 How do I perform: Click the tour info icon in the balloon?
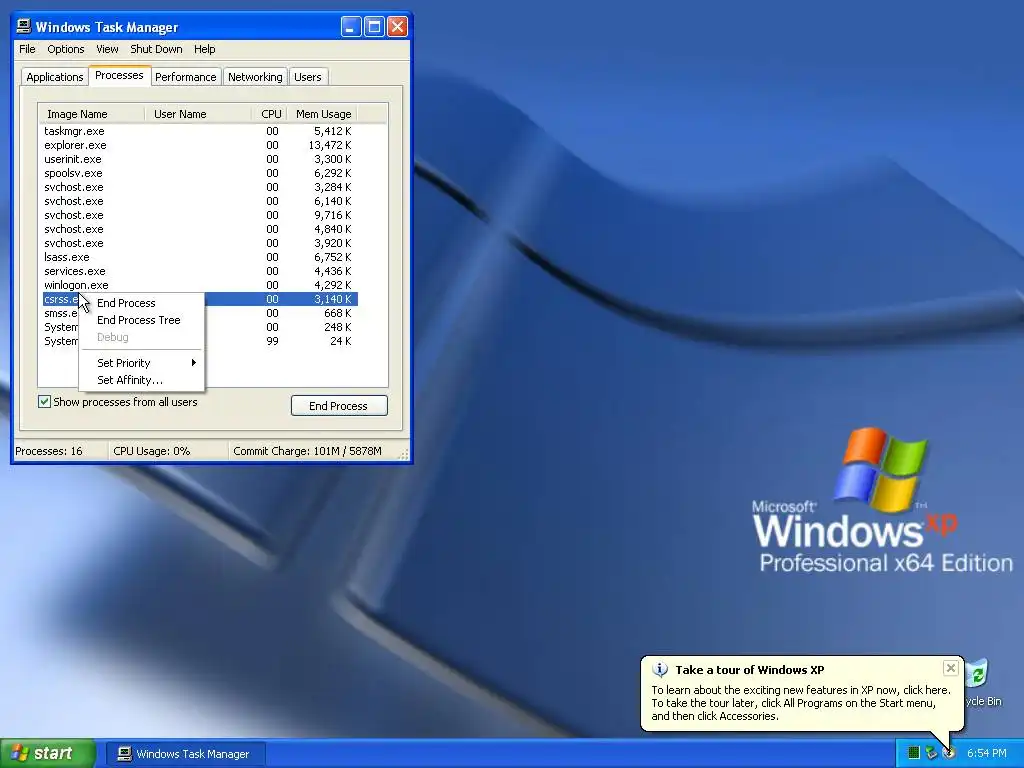click(x=660, y=669)
